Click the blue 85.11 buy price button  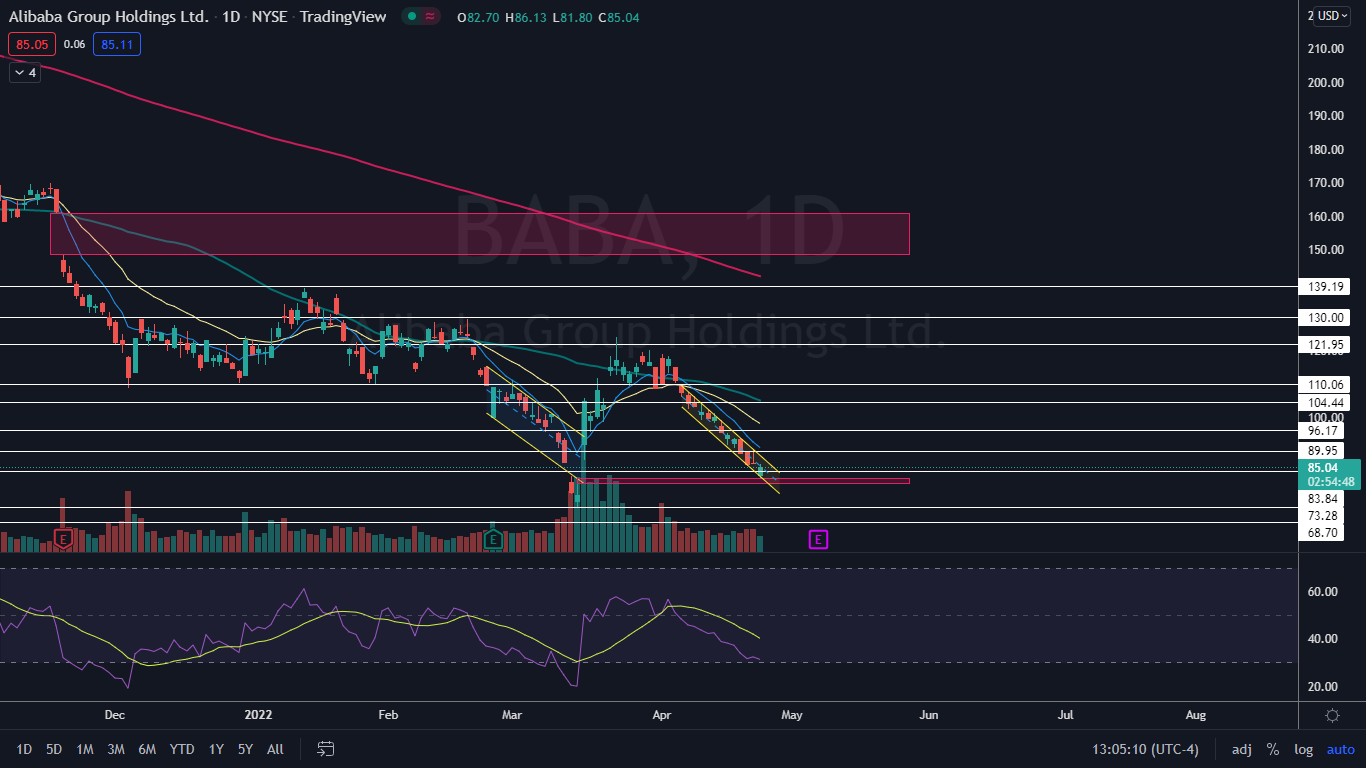click(117, 44)
